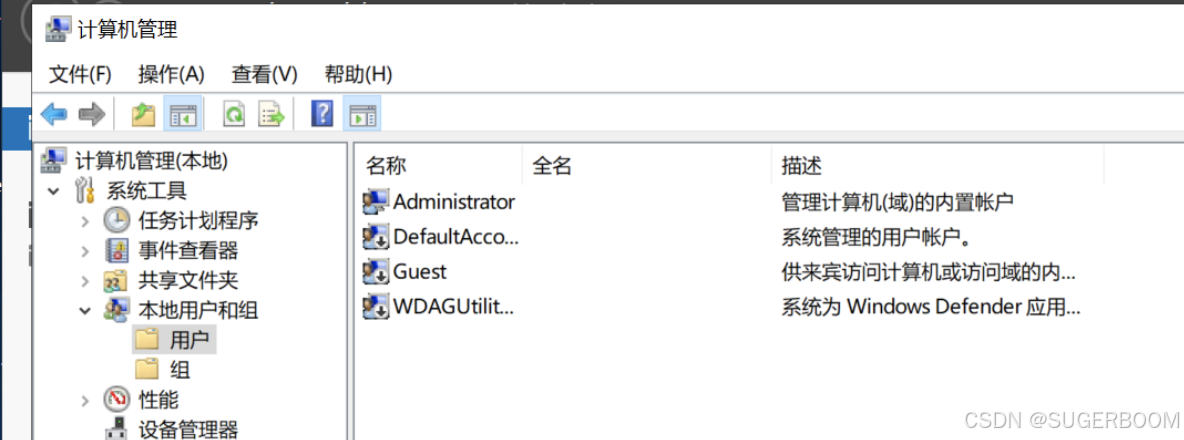Click the 组 folder icon
This screenshot has height=440, width=1184.
[147, 370]
